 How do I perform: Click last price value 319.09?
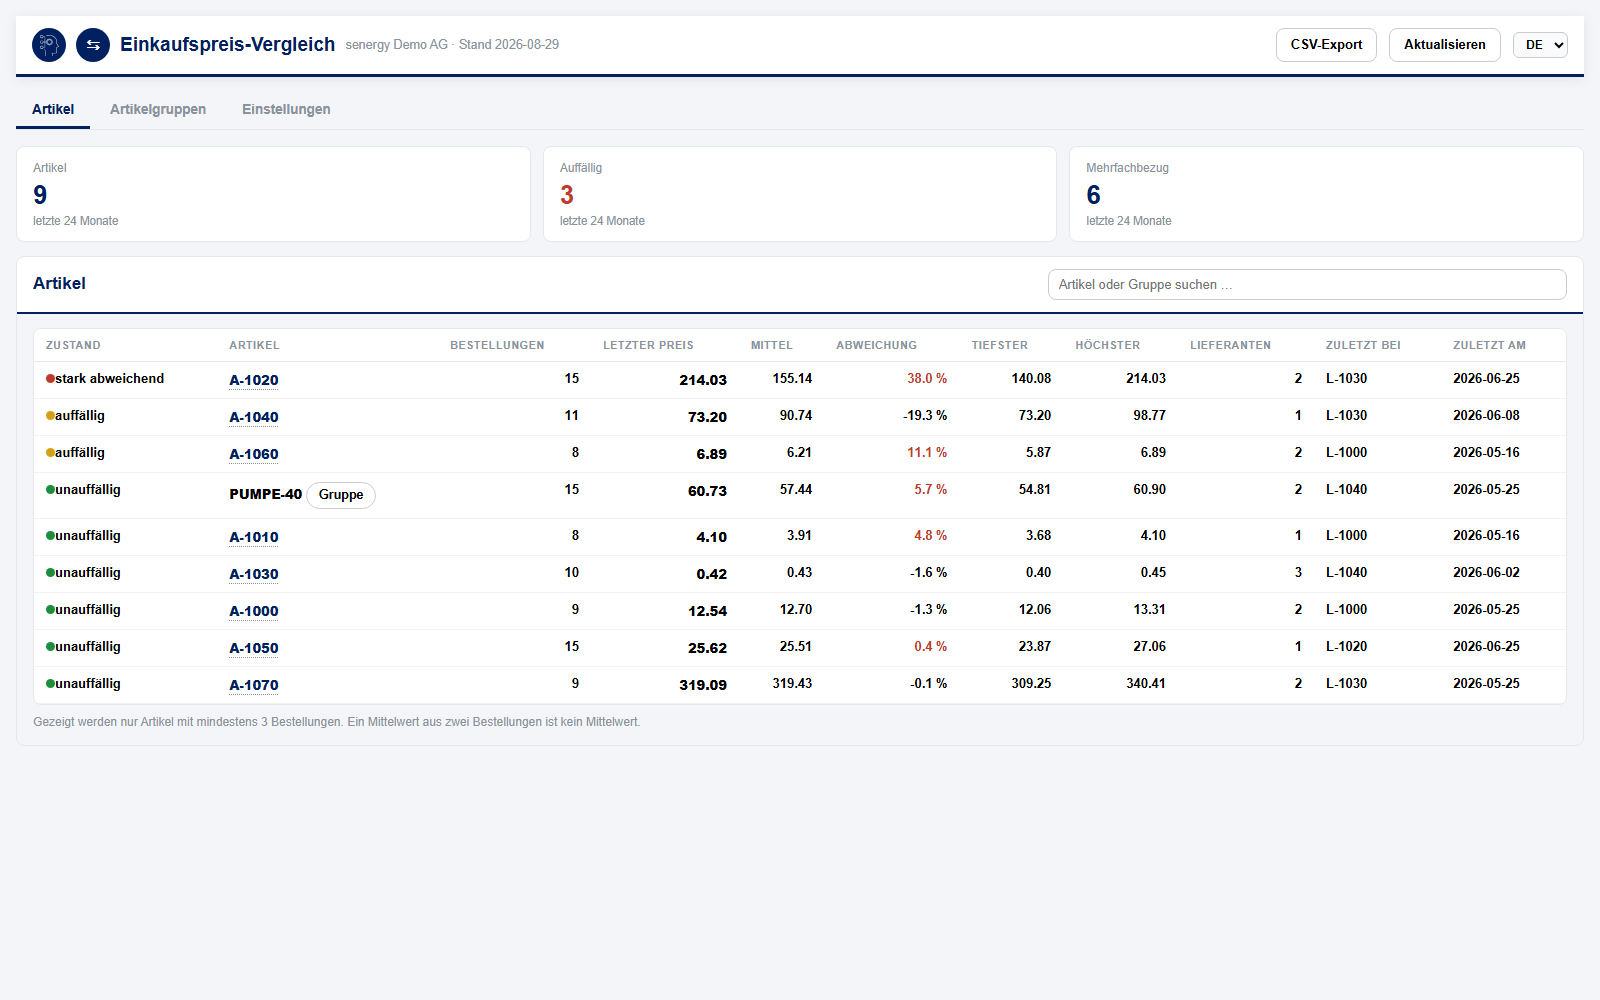(703, 685)
